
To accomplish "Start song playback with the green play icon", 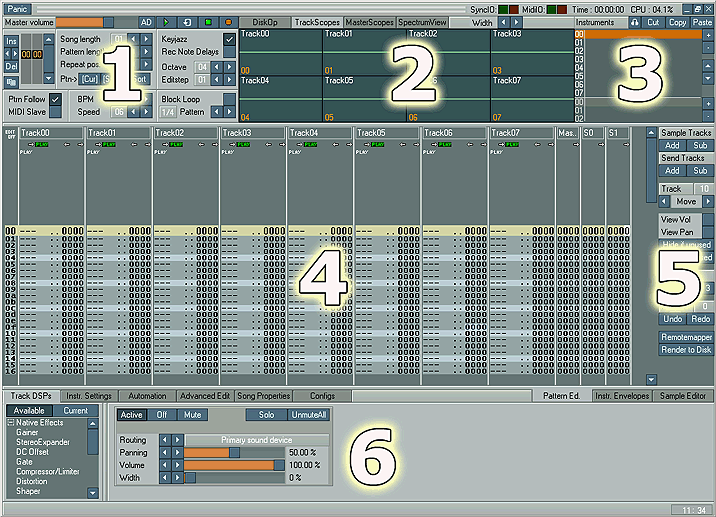I will pos(166,22).
